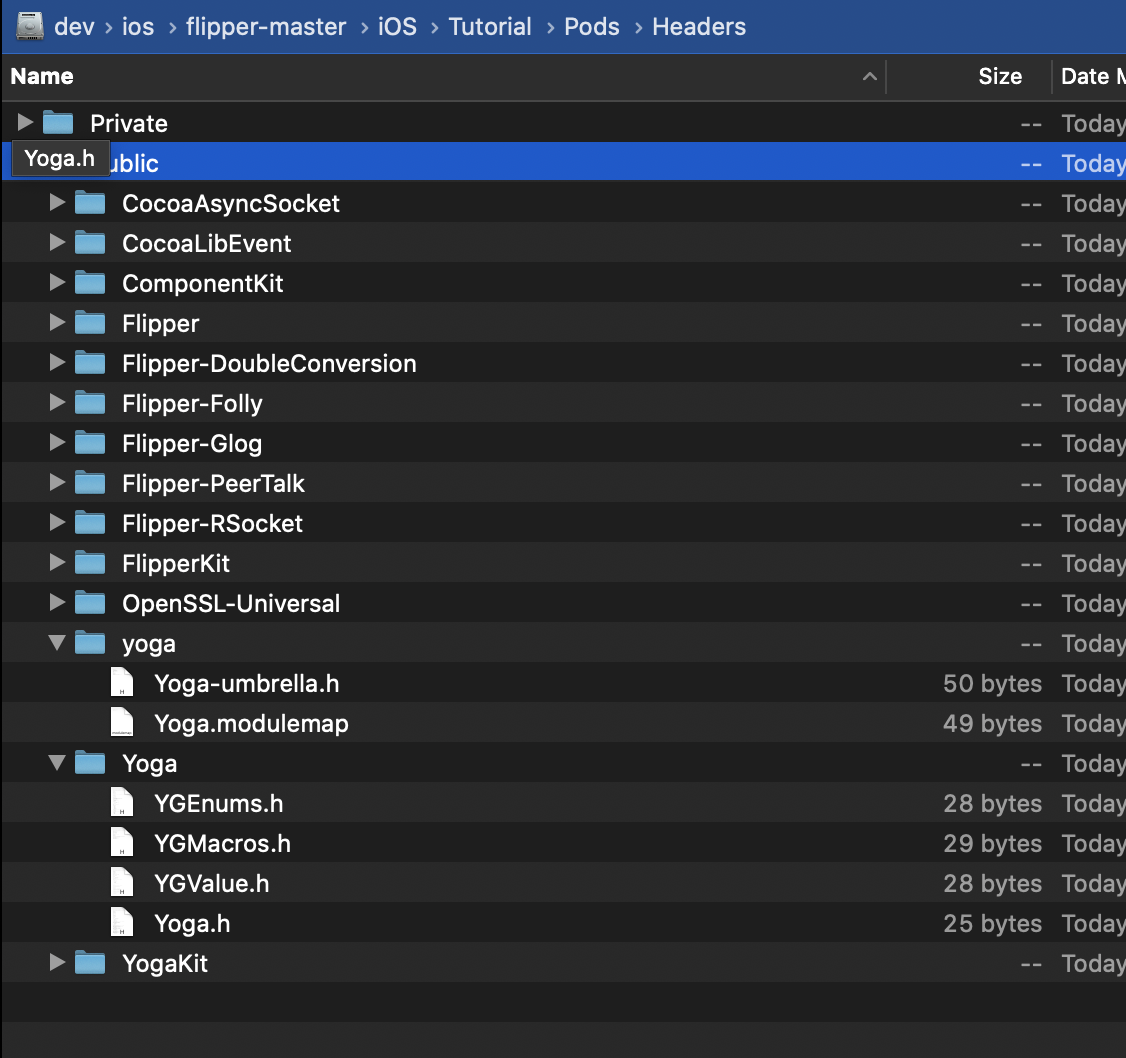Select the Yoga-umbrella.h file name
Screen dimensions: 1126x1058
246,683
